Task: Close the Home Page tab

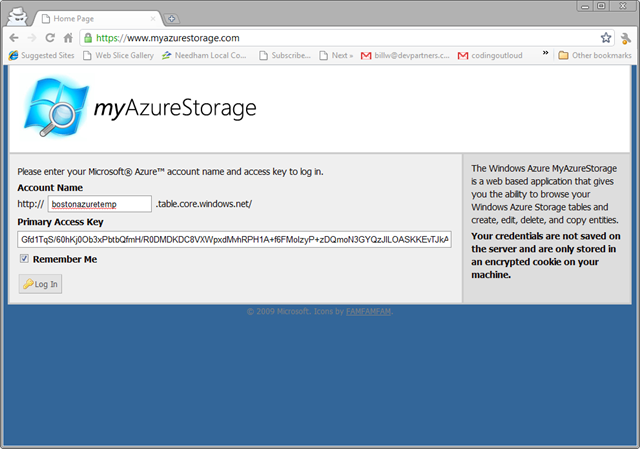Action: pyautogui.click(x=155, y=19)
